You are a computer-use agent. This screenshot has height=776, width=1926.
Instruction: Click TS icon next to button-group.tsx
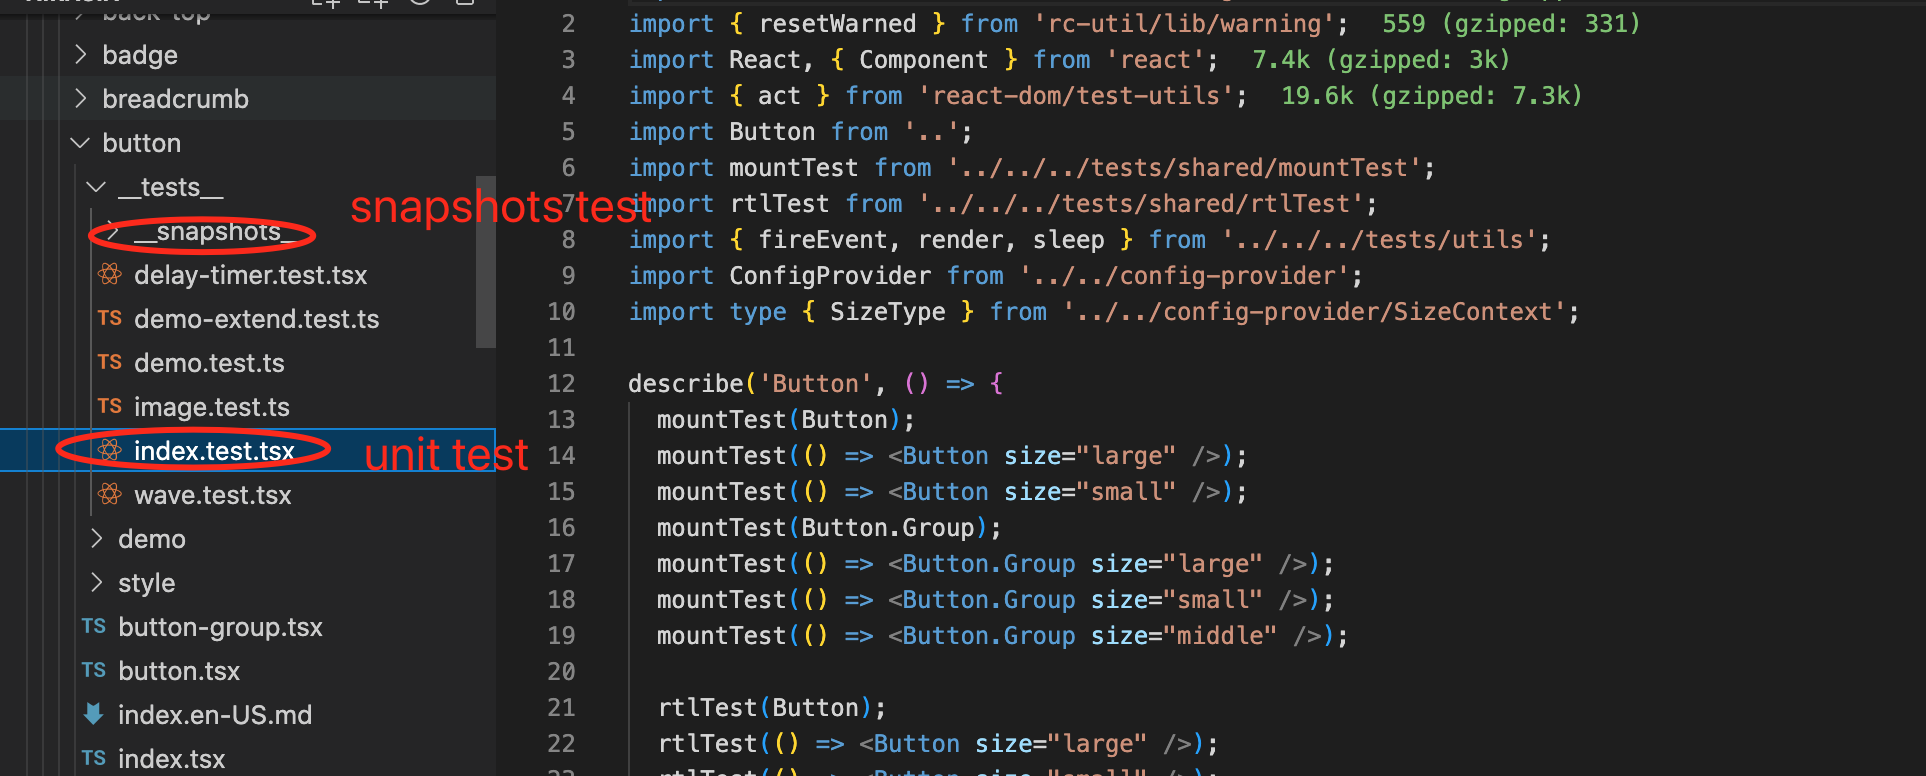tap(94, 627)
